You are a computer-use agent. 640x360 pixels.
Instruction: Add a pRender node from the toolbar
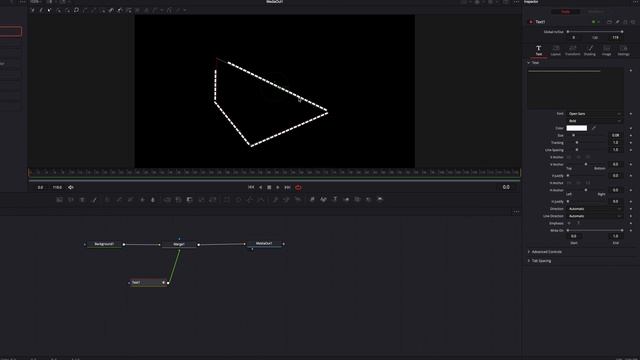tap(298, 200)
